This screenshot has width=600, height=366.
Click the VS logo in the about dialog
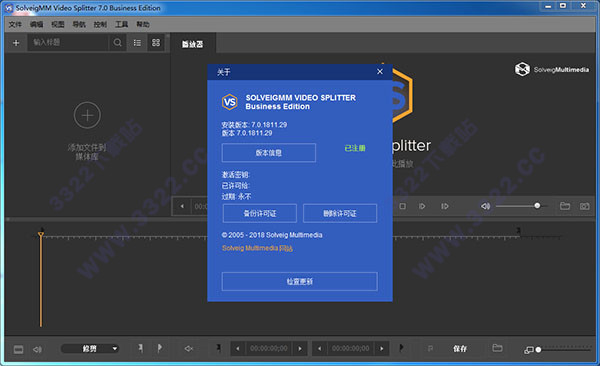click(x=230, y=102)
